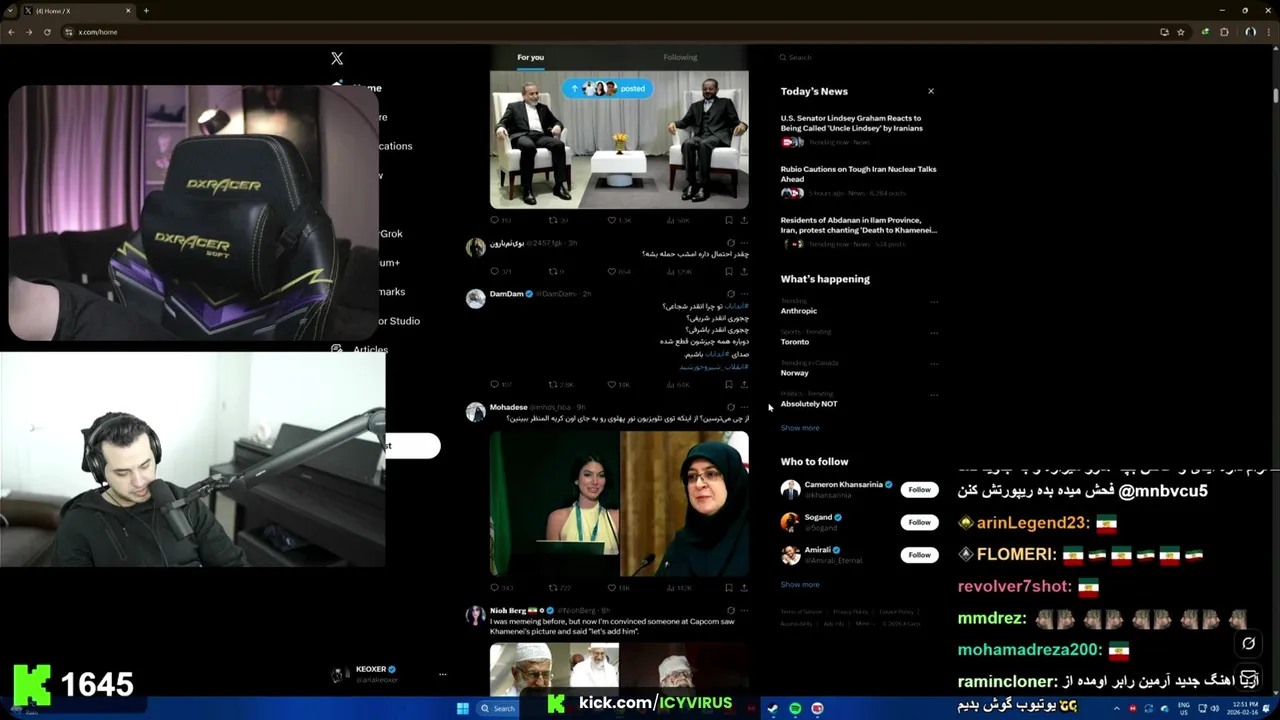Open more options for Absolutely NOT trend

tap(934, 394)
